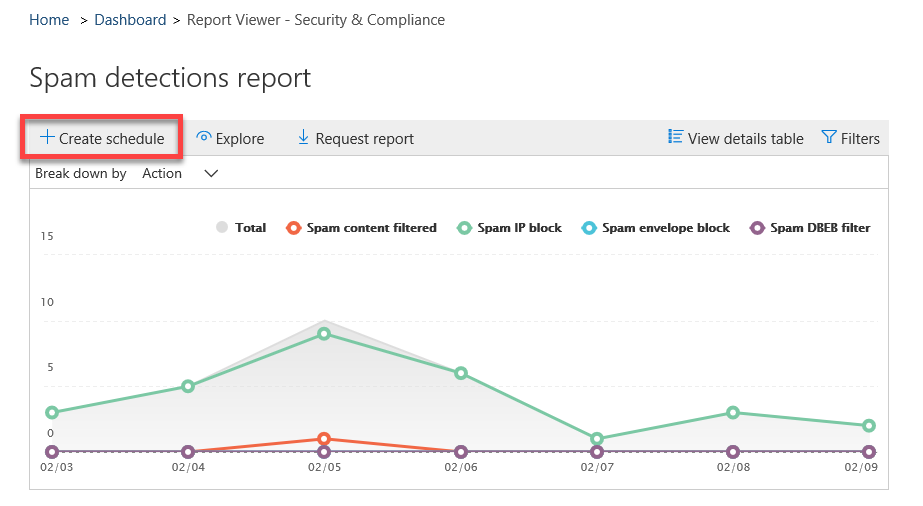Click the Spam IP block point on 02/08
The width and height of the screenshot is (923, 506).
pyautogui.click(x=733, y=413)
